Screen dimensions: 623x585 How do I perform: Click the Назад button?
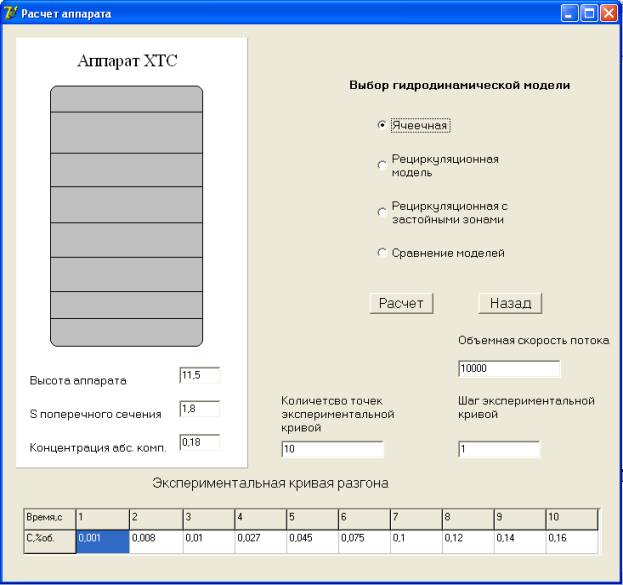pyautogui.click(x=510, y=303)
